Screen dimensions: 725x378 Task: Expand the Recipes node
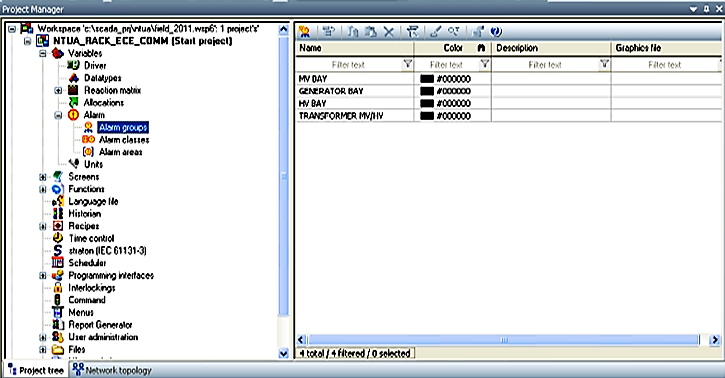[43, 226]
